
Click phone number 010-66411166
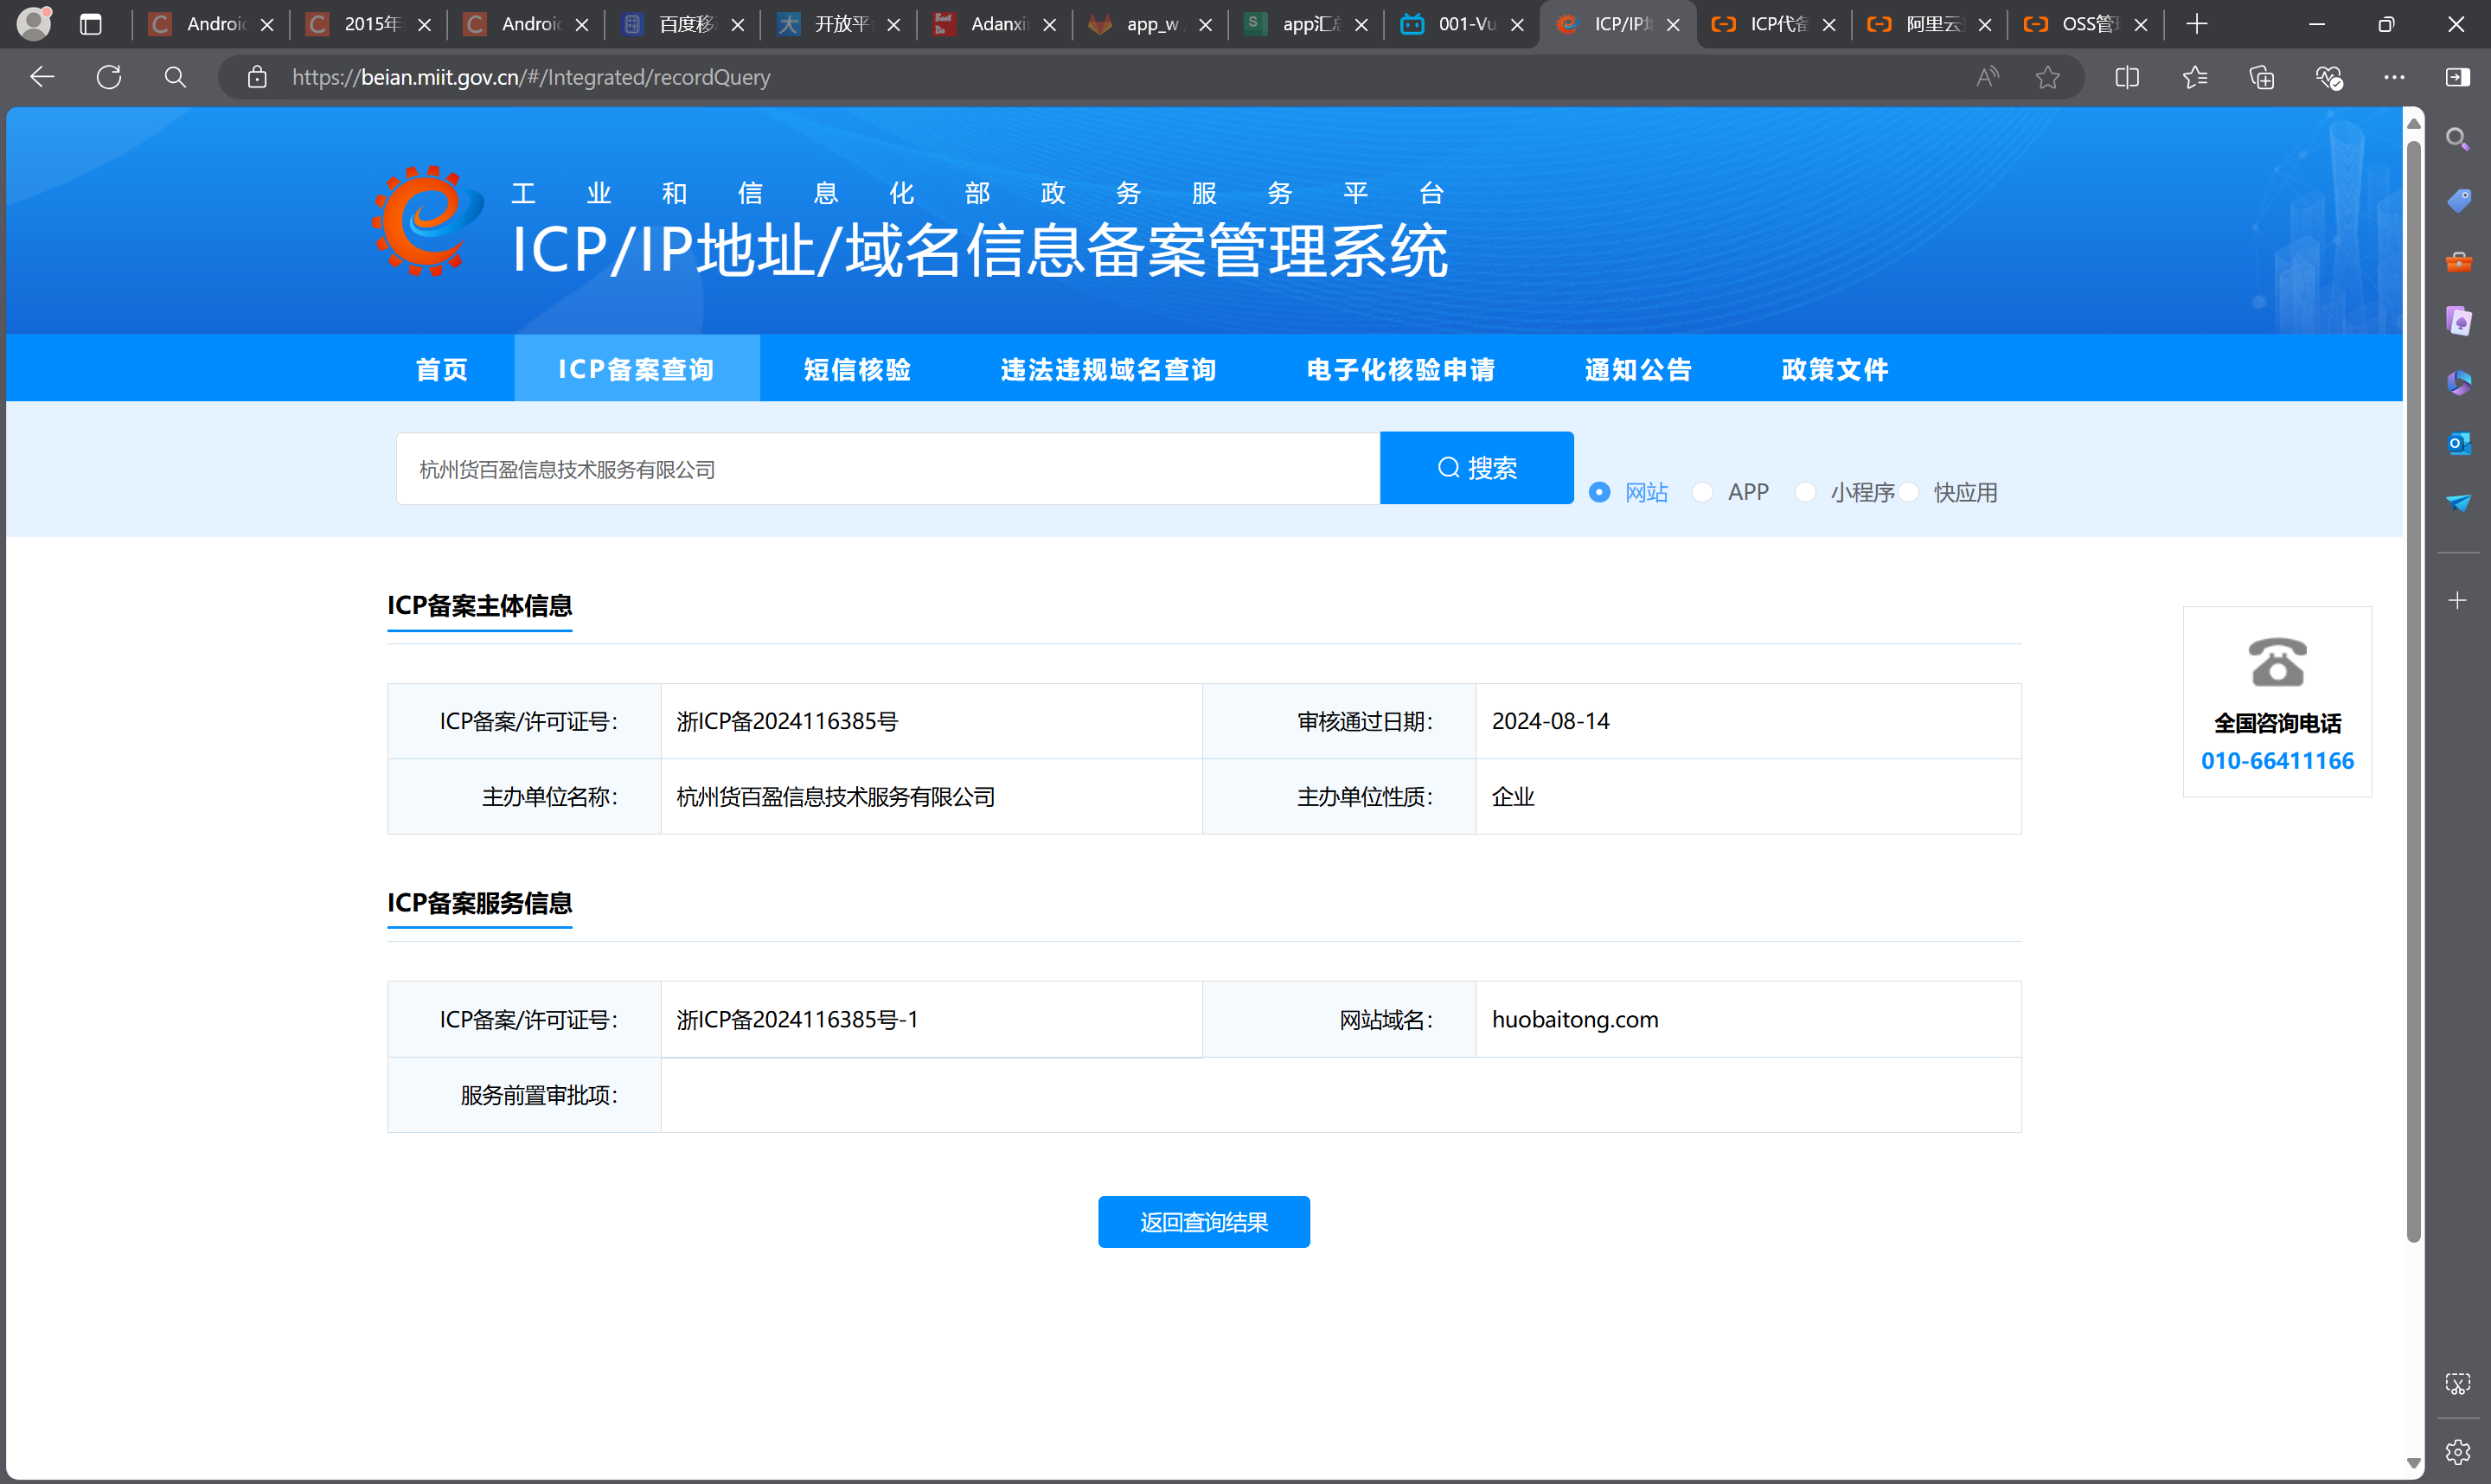point(2277,761)
